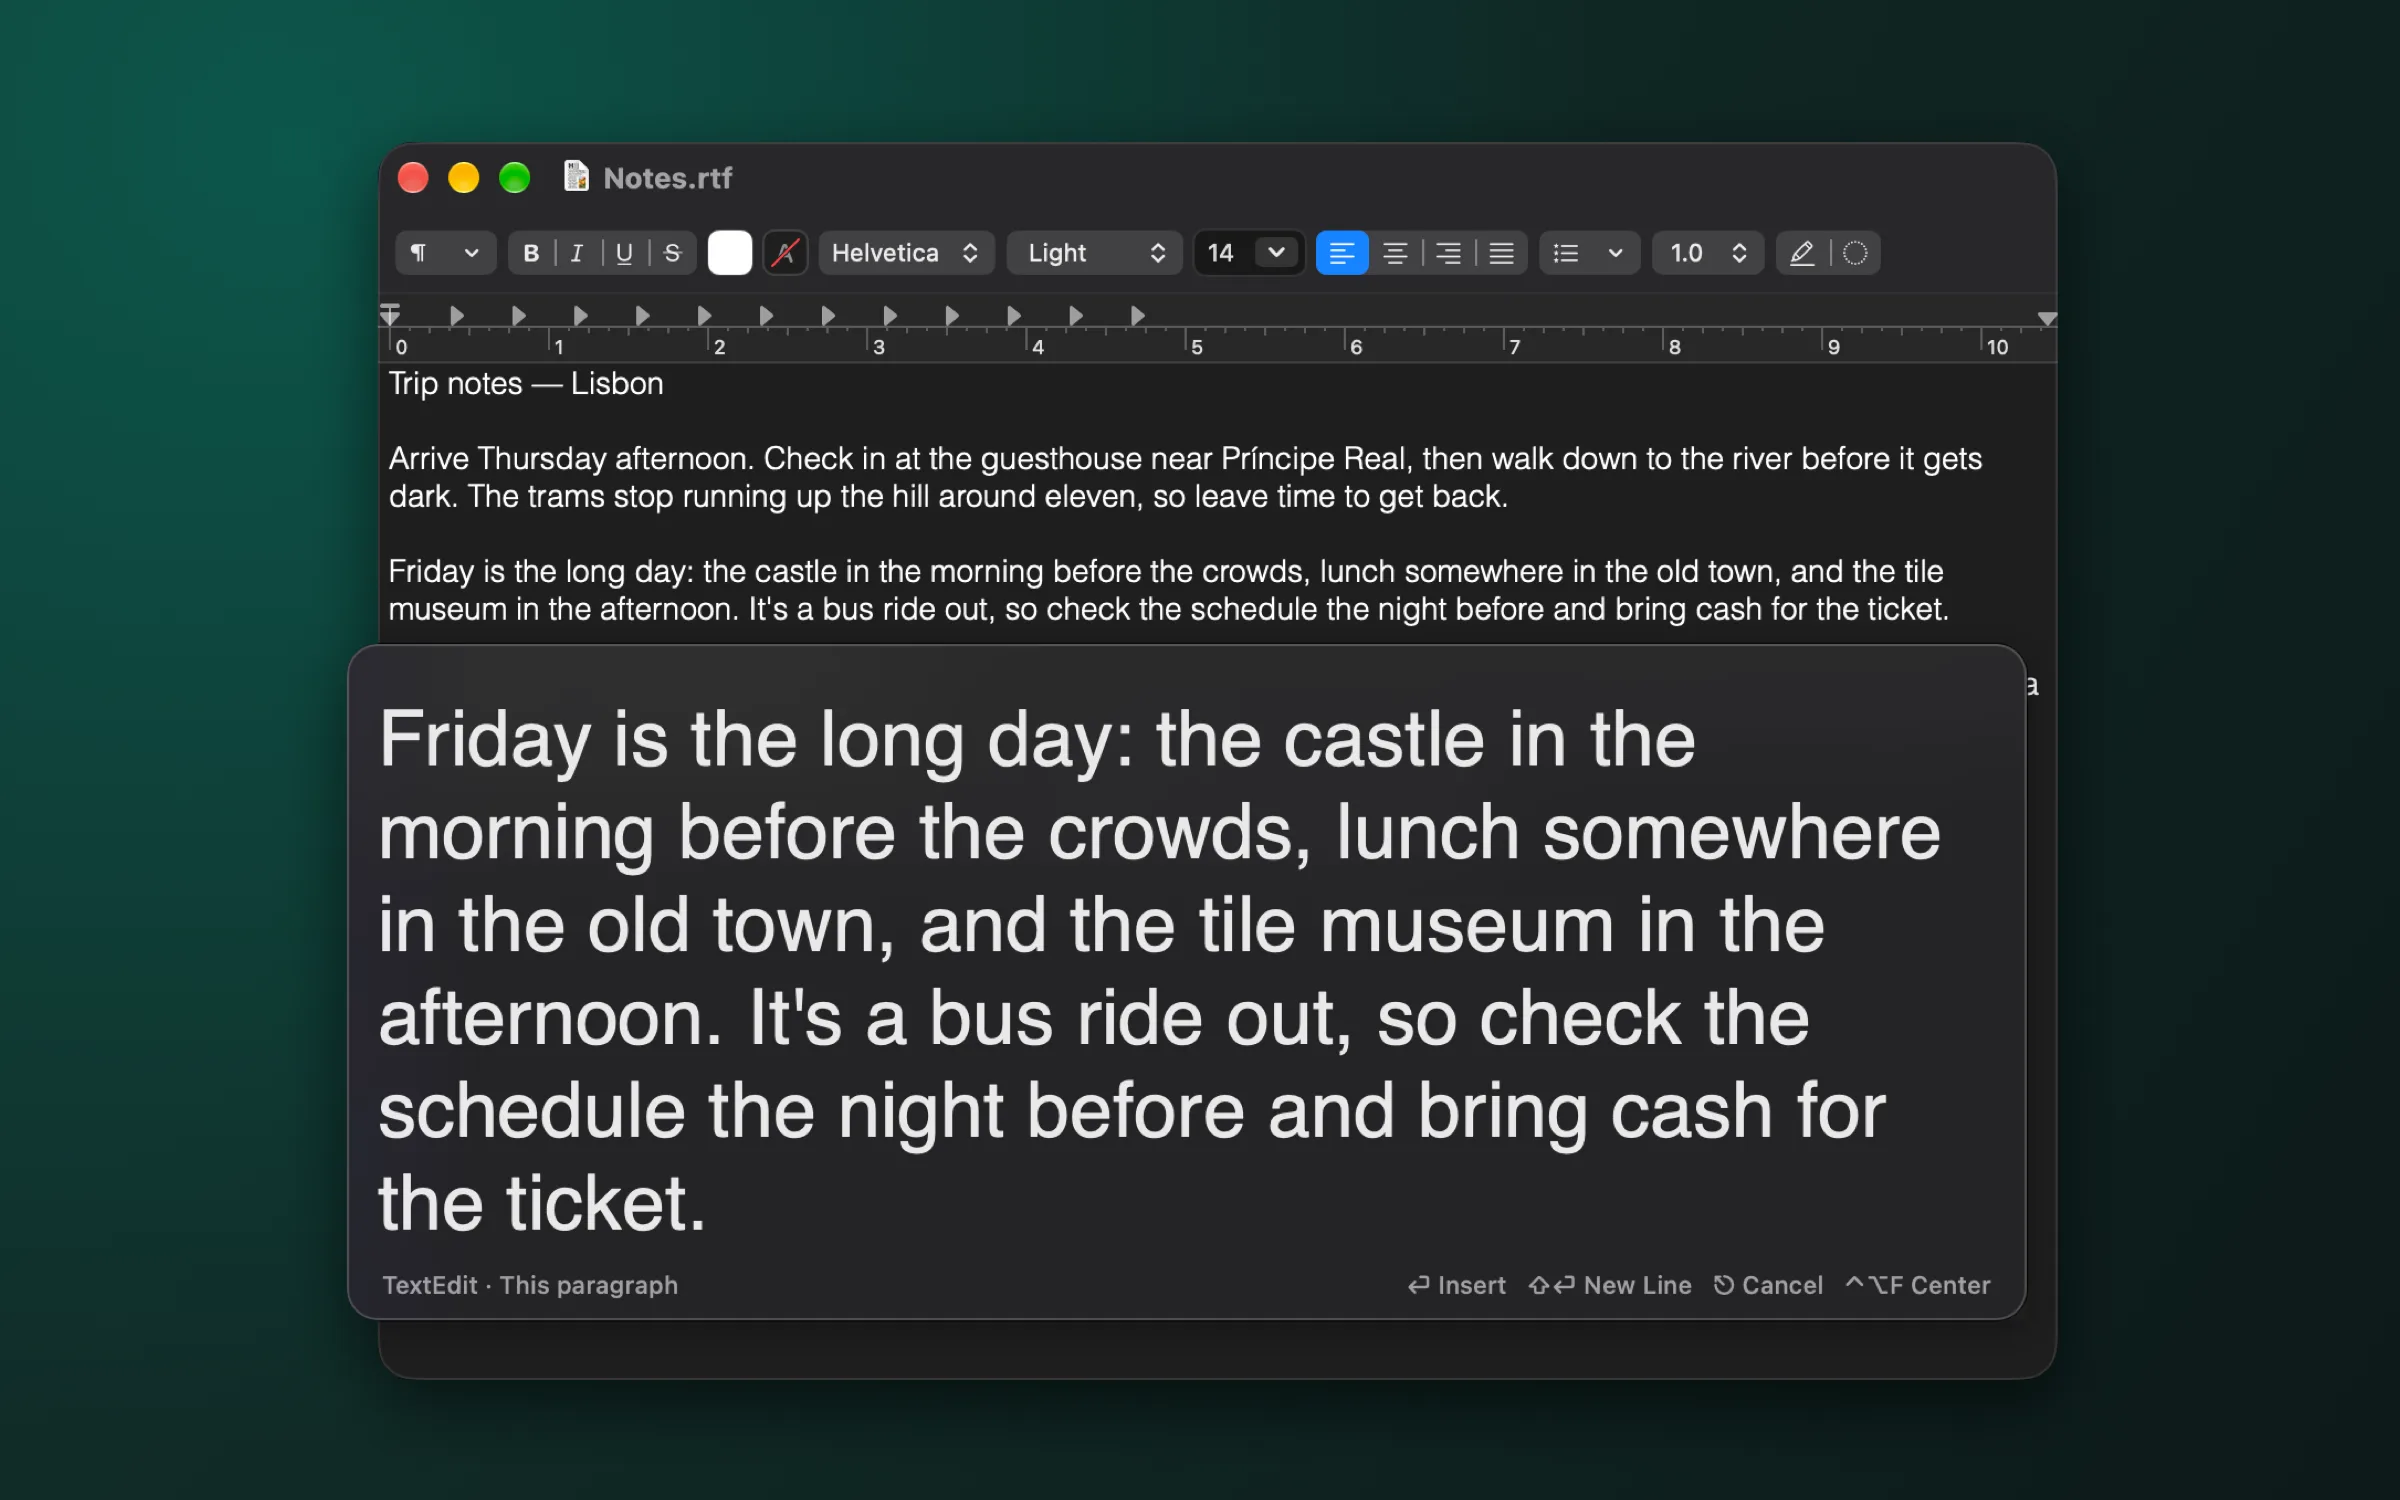Click the first tab stop marker on ruler
2400x1500 pixels.
pos(457,316)
